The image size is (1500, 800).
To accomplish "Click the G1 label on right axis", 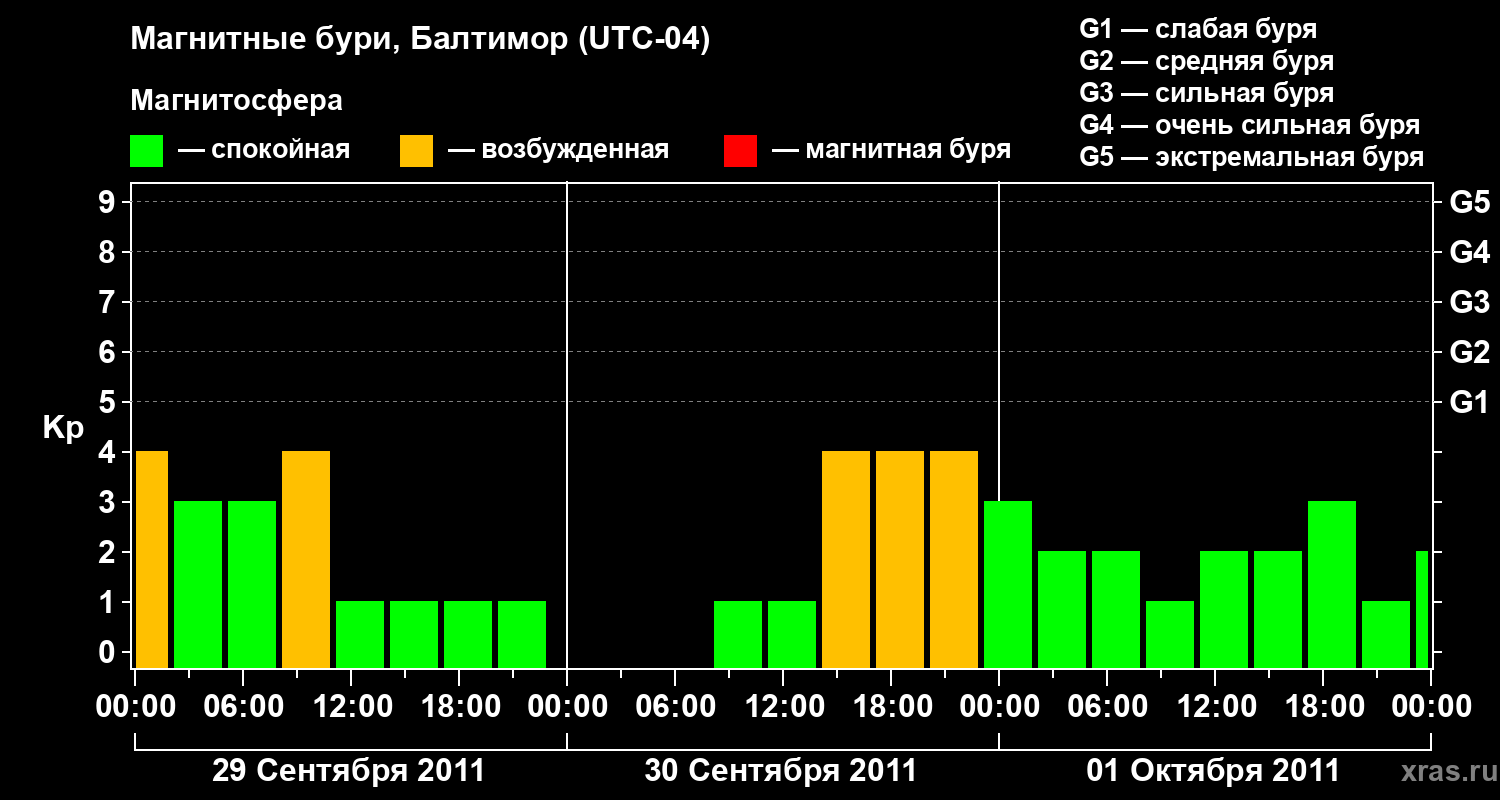I will [1470, 402].
